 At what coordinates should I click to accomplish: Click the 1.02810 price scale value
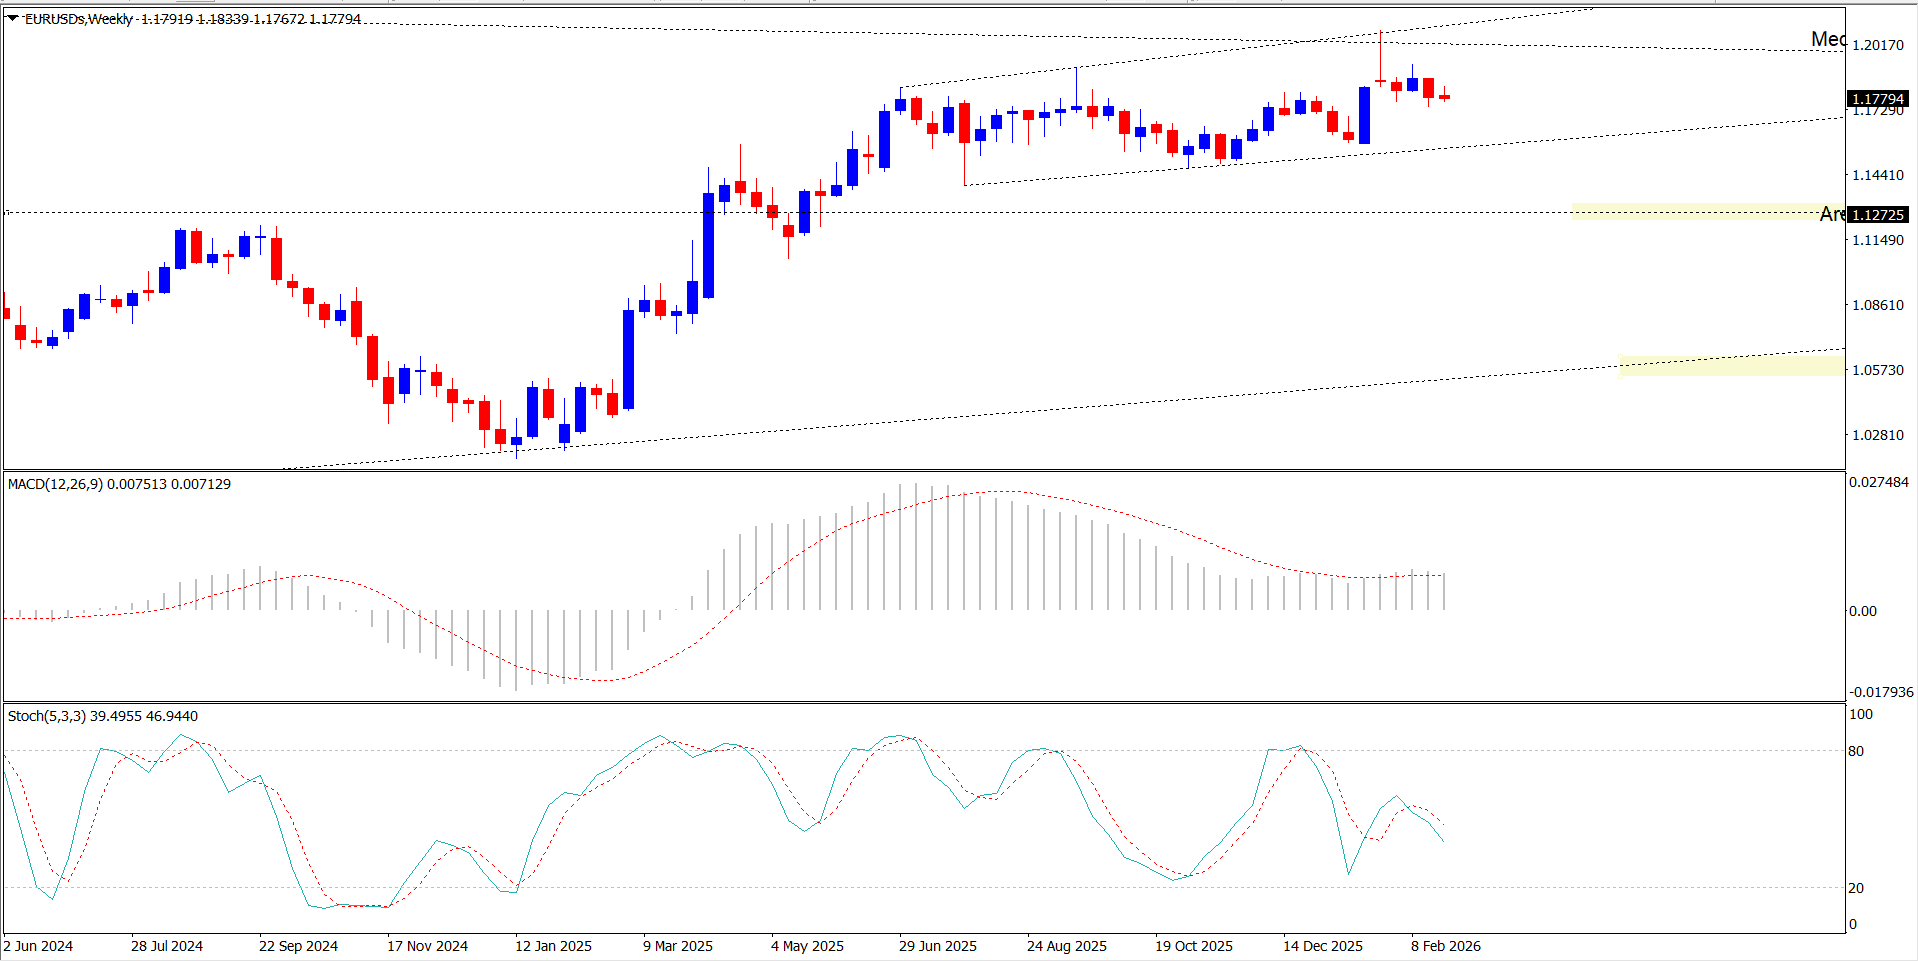coord(1877,435)
